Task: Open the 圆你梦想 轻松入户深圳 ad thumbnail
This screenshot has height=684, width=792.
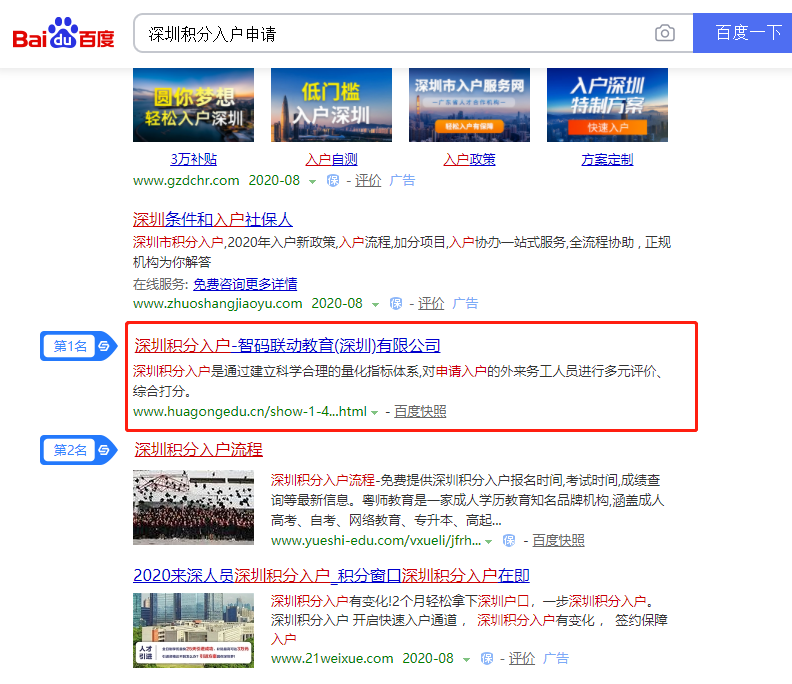Action: [193, 105]
